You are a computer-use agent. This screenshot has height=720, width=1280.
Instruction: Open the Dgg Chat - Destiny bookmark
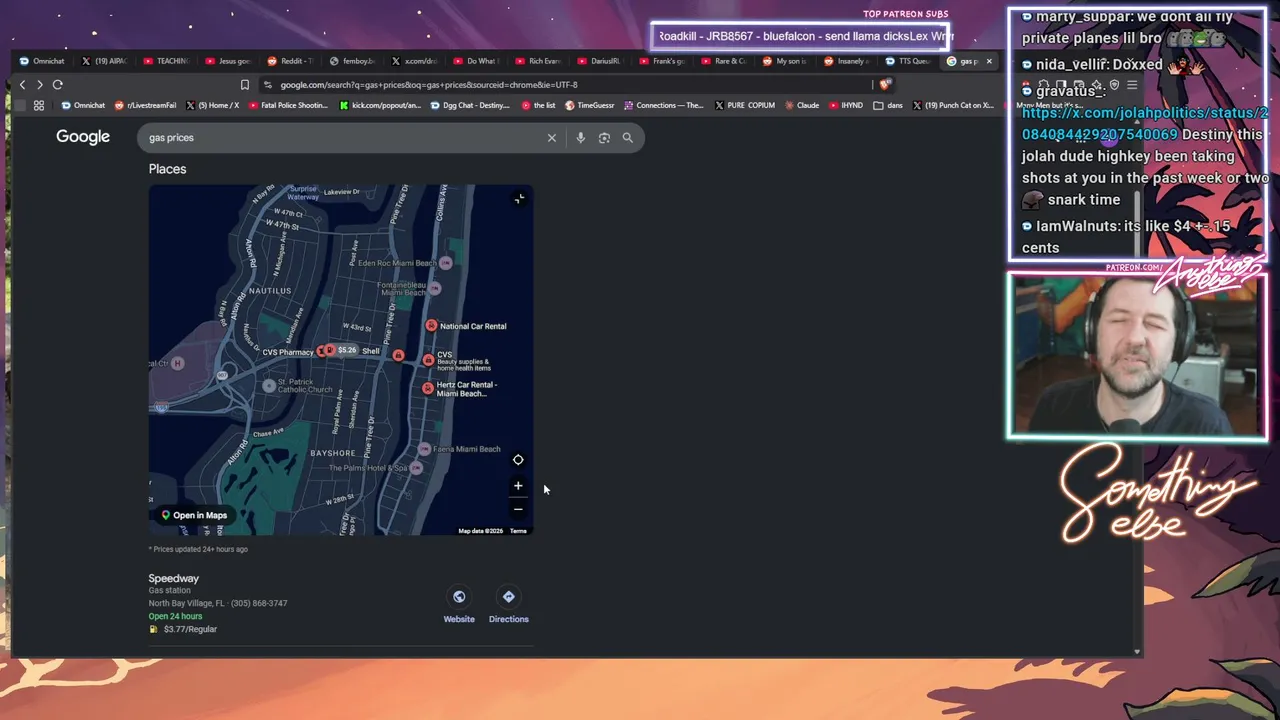tap(470, 105)
